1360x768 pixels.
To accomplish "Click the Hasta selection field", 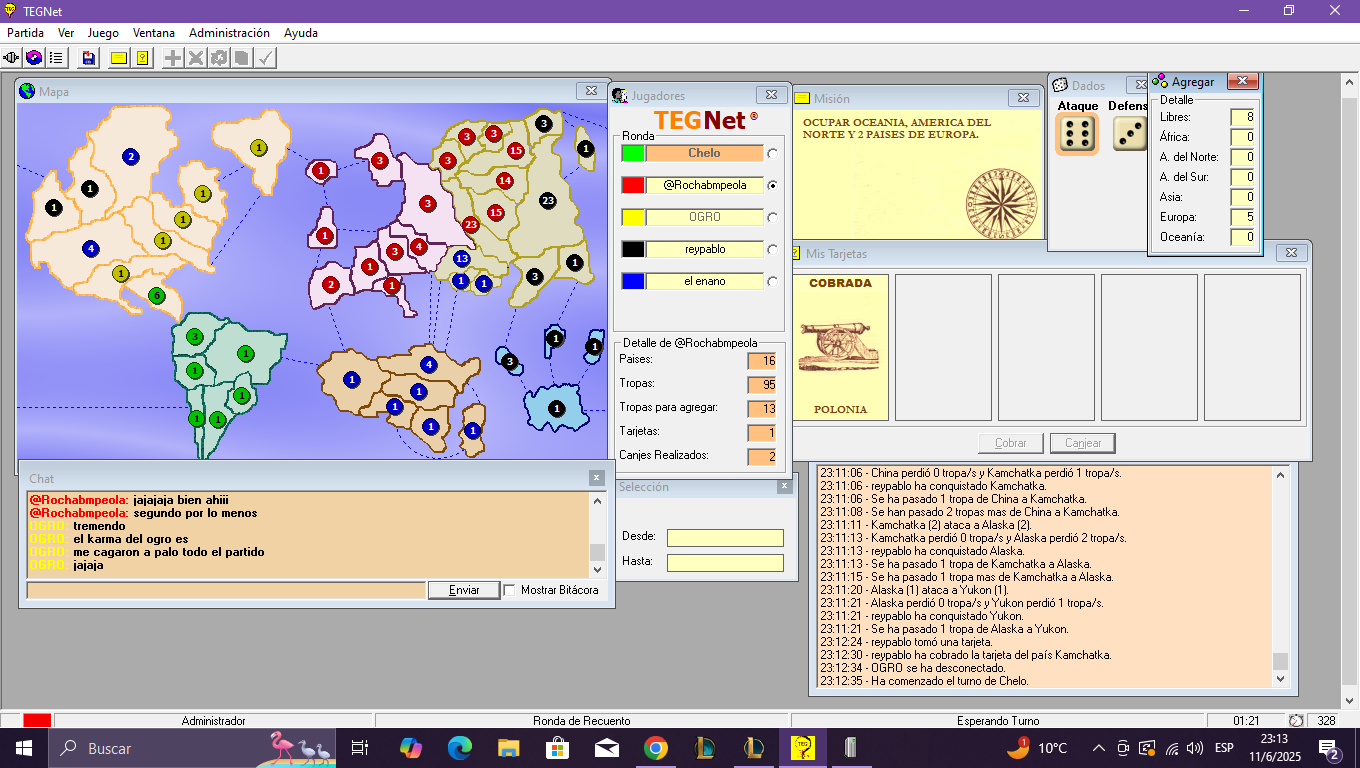I will click(x=725, y=563).
